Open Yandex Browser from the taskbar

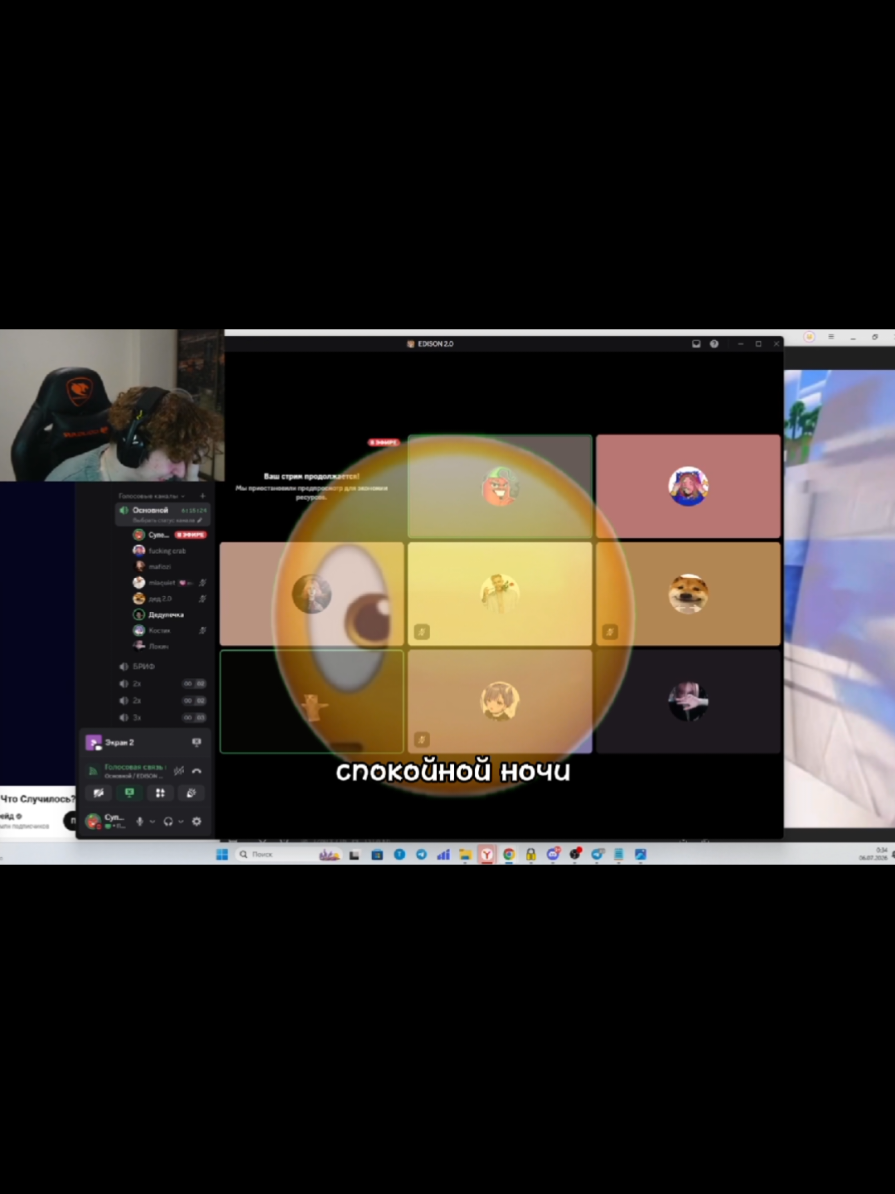(x=486, y=854)
